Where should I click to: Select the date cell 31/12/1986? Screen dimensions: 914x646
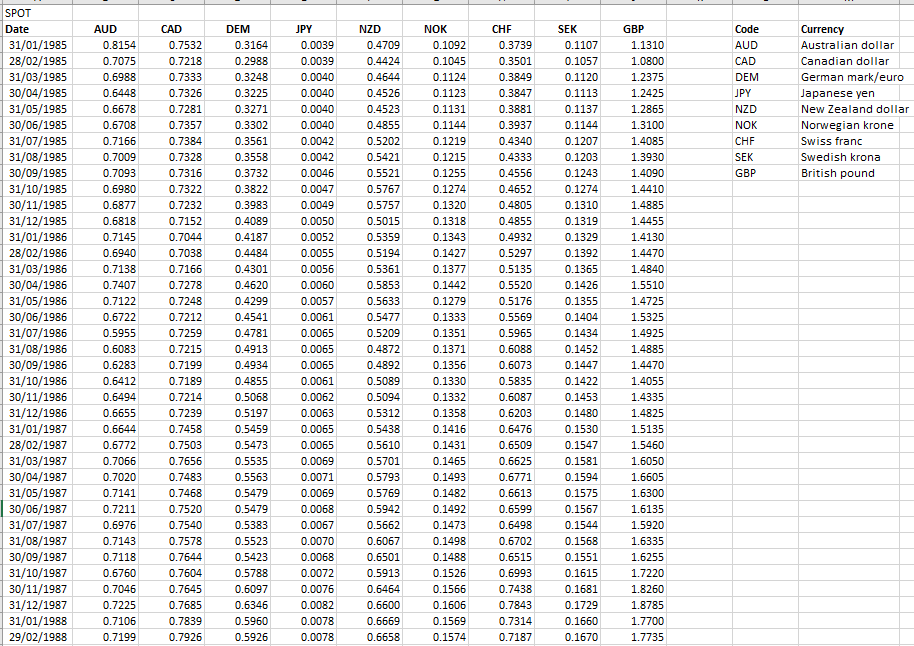(x=37, y=413)
